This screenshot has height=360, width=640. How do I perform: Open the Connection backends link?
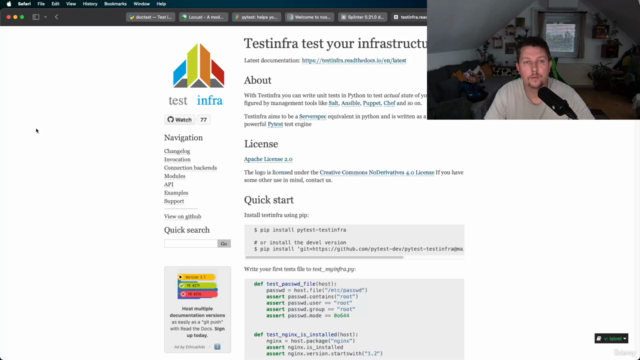pos(190,168)
